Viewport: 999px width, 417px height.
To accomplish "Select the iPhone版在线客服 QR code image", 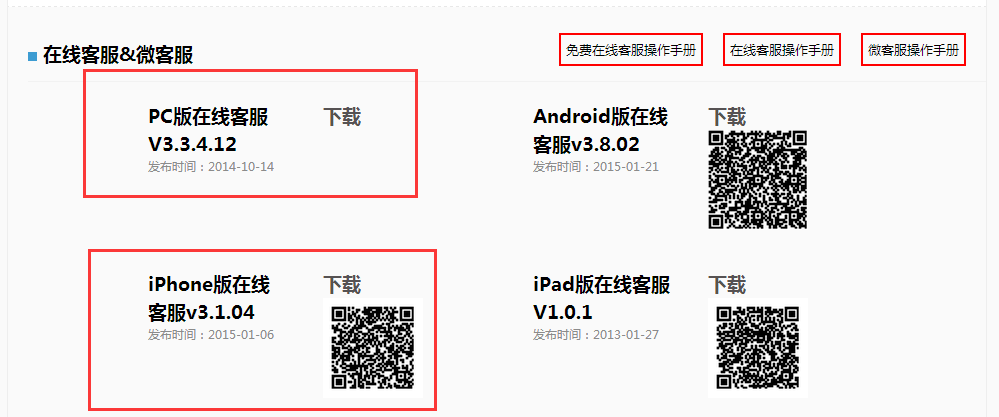I will (373, 348).
